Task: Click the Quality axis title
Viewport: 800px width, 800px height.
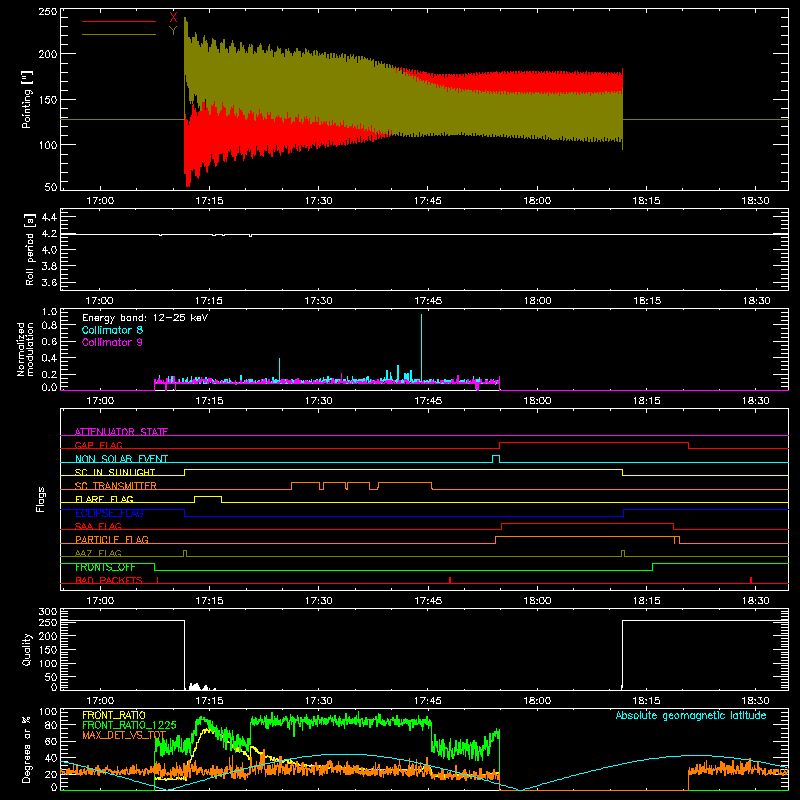Action: pos(27,649)
